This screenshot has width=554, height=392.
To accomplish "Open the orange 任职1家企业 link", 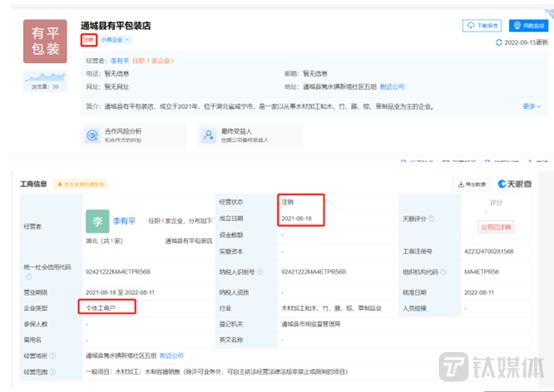I will (153, 61).
